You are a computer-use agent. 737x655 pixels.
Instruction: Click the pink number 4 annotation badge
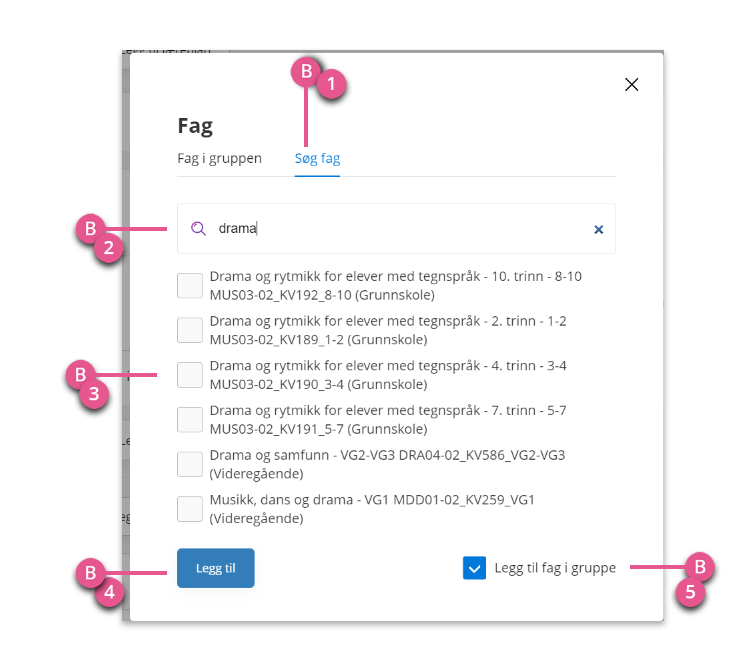pyautogui.click(x=109, y=592)
